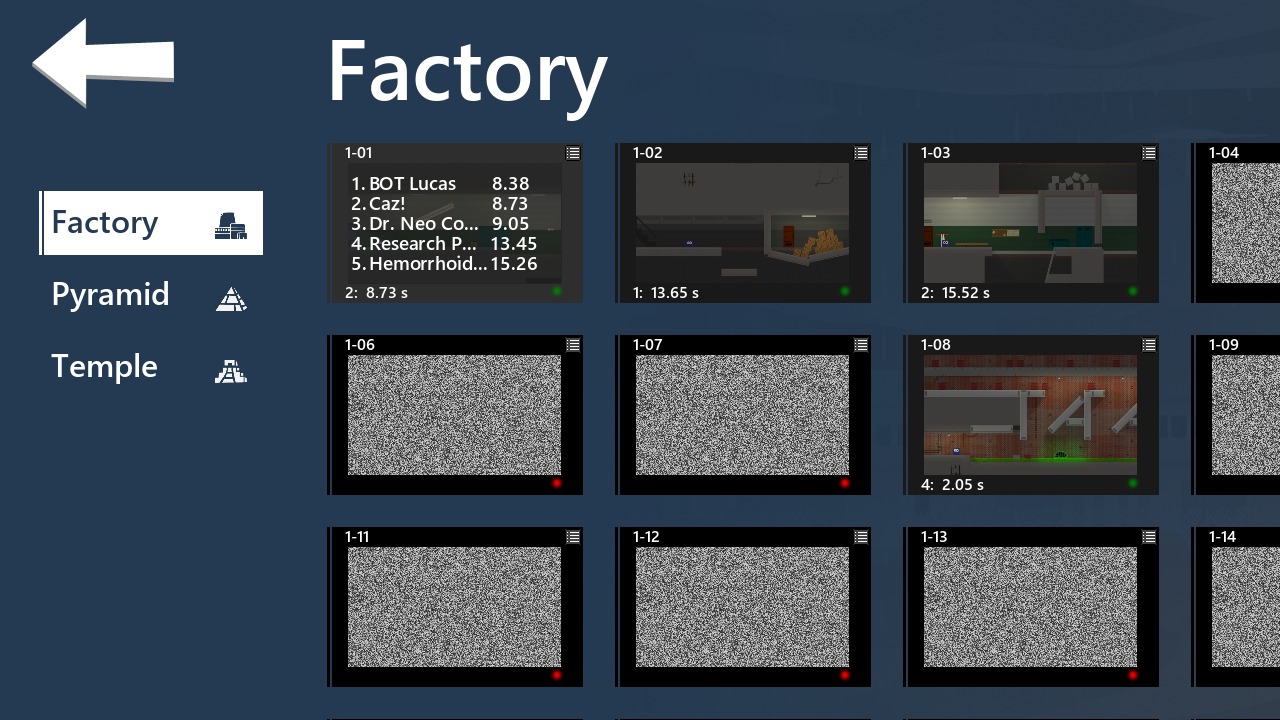This screenshot has height=720, width=1280.
Task: Click the "1-07" level label
Action: click(647, 345)
